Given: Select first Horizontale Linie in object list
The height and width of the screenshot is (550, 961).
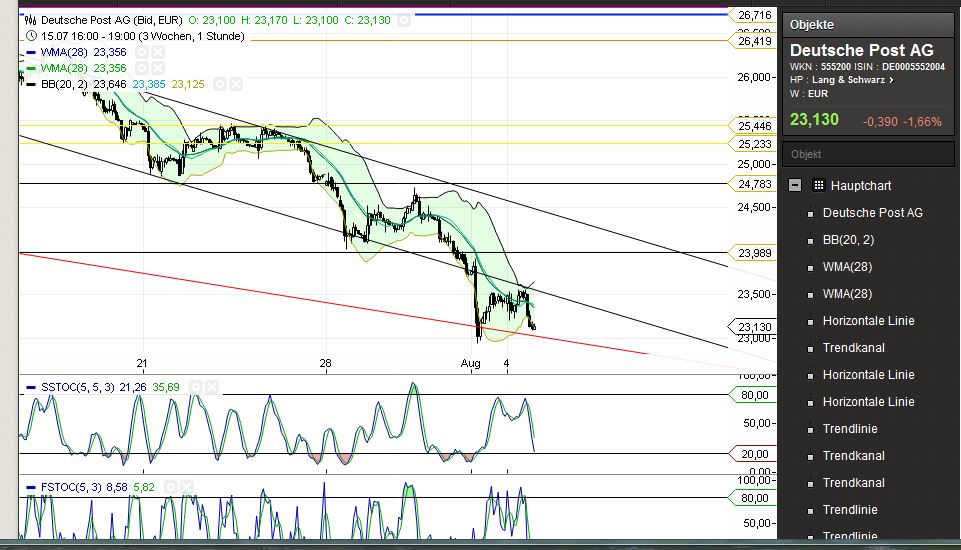Looking at the screenshot, I should tap(868, 321).
